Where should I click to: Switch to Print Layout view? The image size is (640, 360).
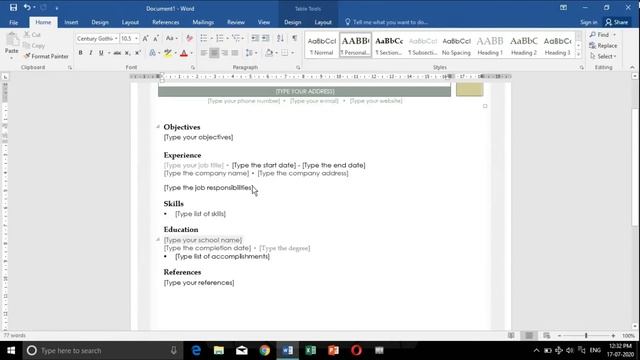pos(529,336)
